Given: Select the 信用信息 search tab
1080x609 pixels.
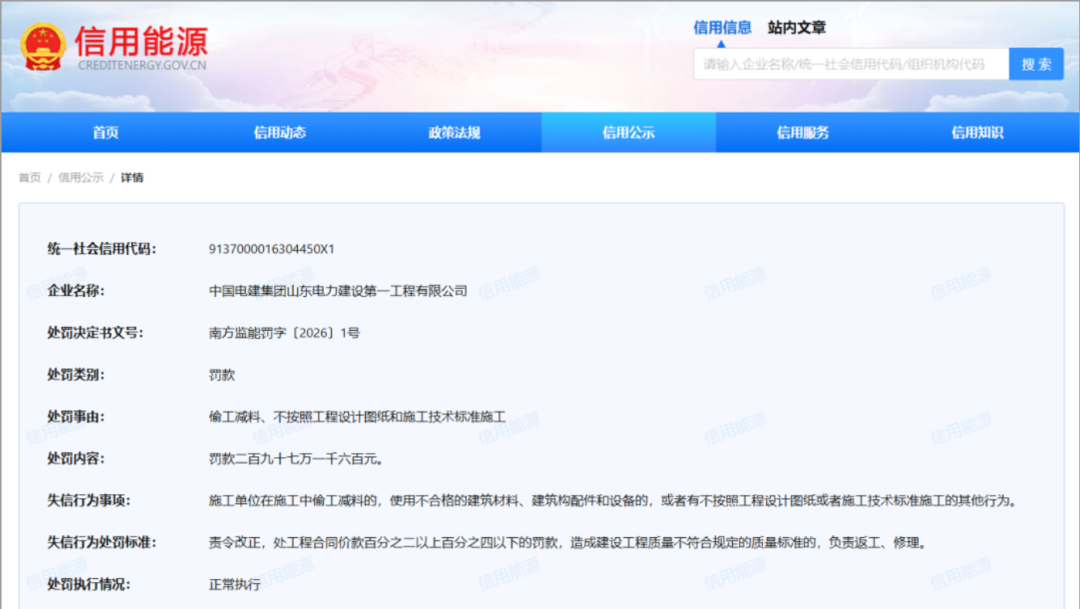Looking at the screenshot, I should tap(722, 28).
